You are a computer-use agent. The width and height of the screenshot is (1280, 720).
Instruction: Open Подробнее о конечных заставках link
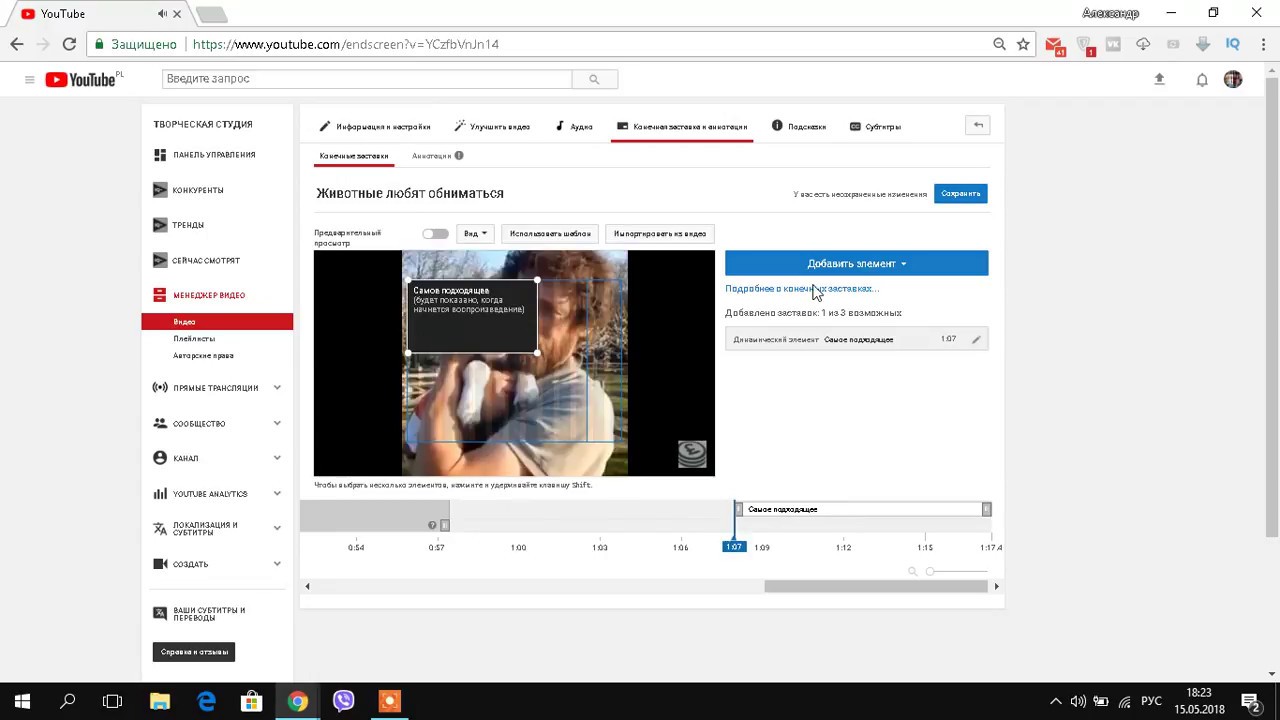pos(802,289)
